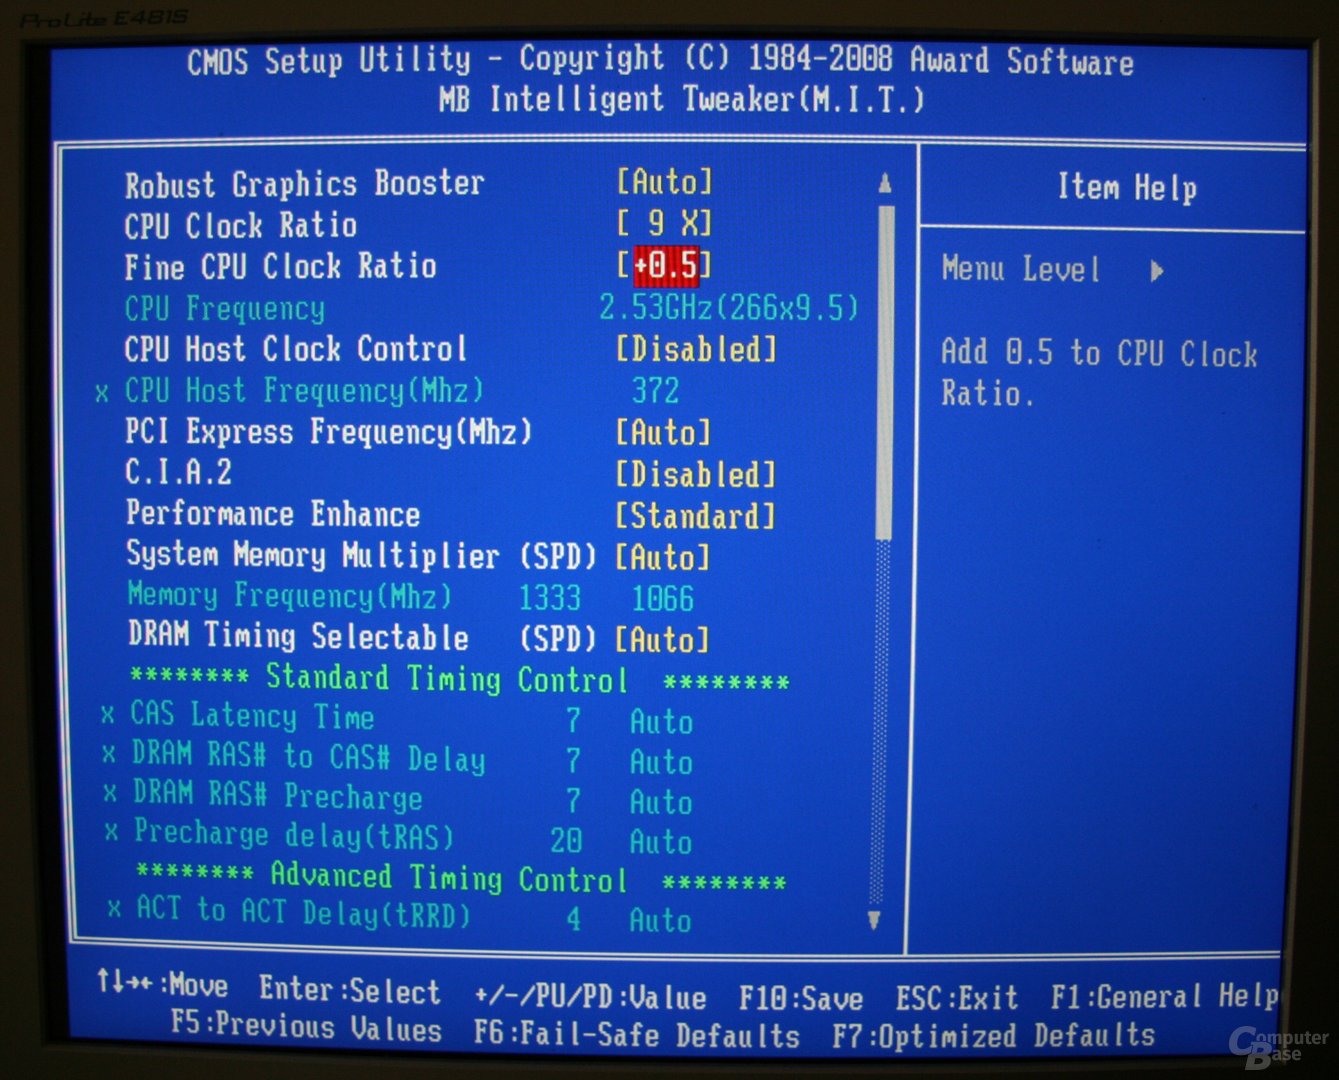
Task: Click the ACT to ACT Delay(tRRD) label
Action: (303, 912)
